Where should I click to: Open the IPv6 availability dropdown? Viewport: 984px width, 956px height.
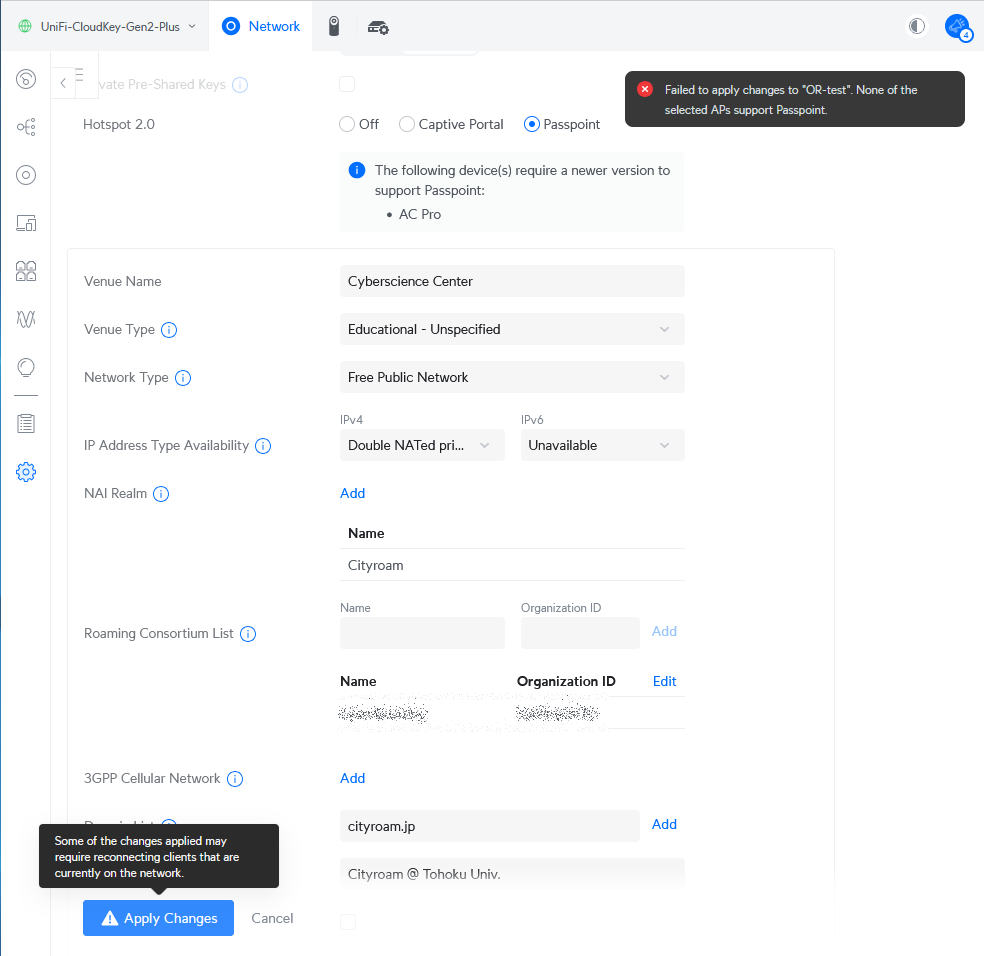pos(602,445)
